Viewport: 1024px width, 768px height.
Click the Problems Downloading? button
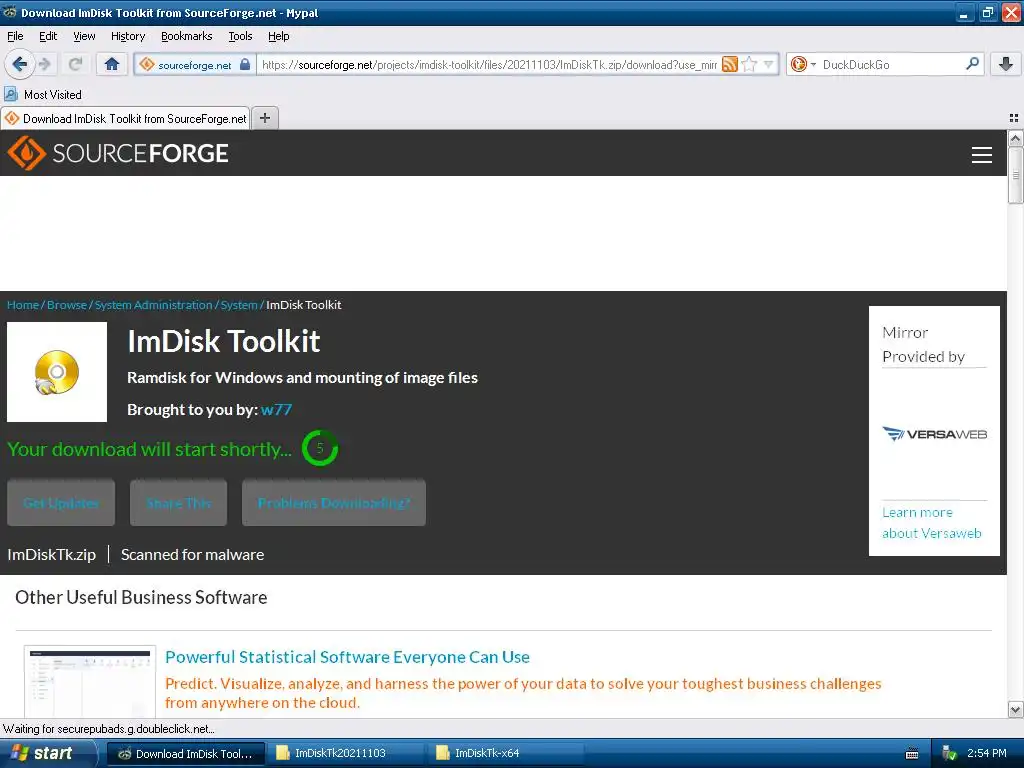(334, 503)
